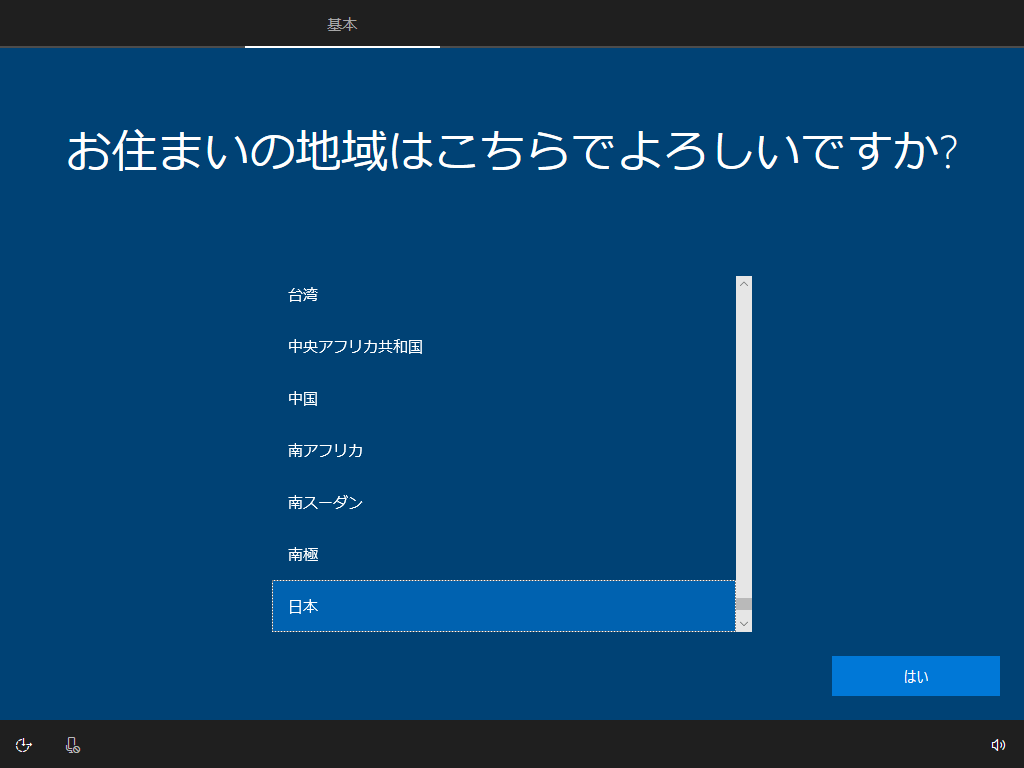Click the volume speaker icon
1024x768 pixels.
pyautogui.click(x=997, y=745)
